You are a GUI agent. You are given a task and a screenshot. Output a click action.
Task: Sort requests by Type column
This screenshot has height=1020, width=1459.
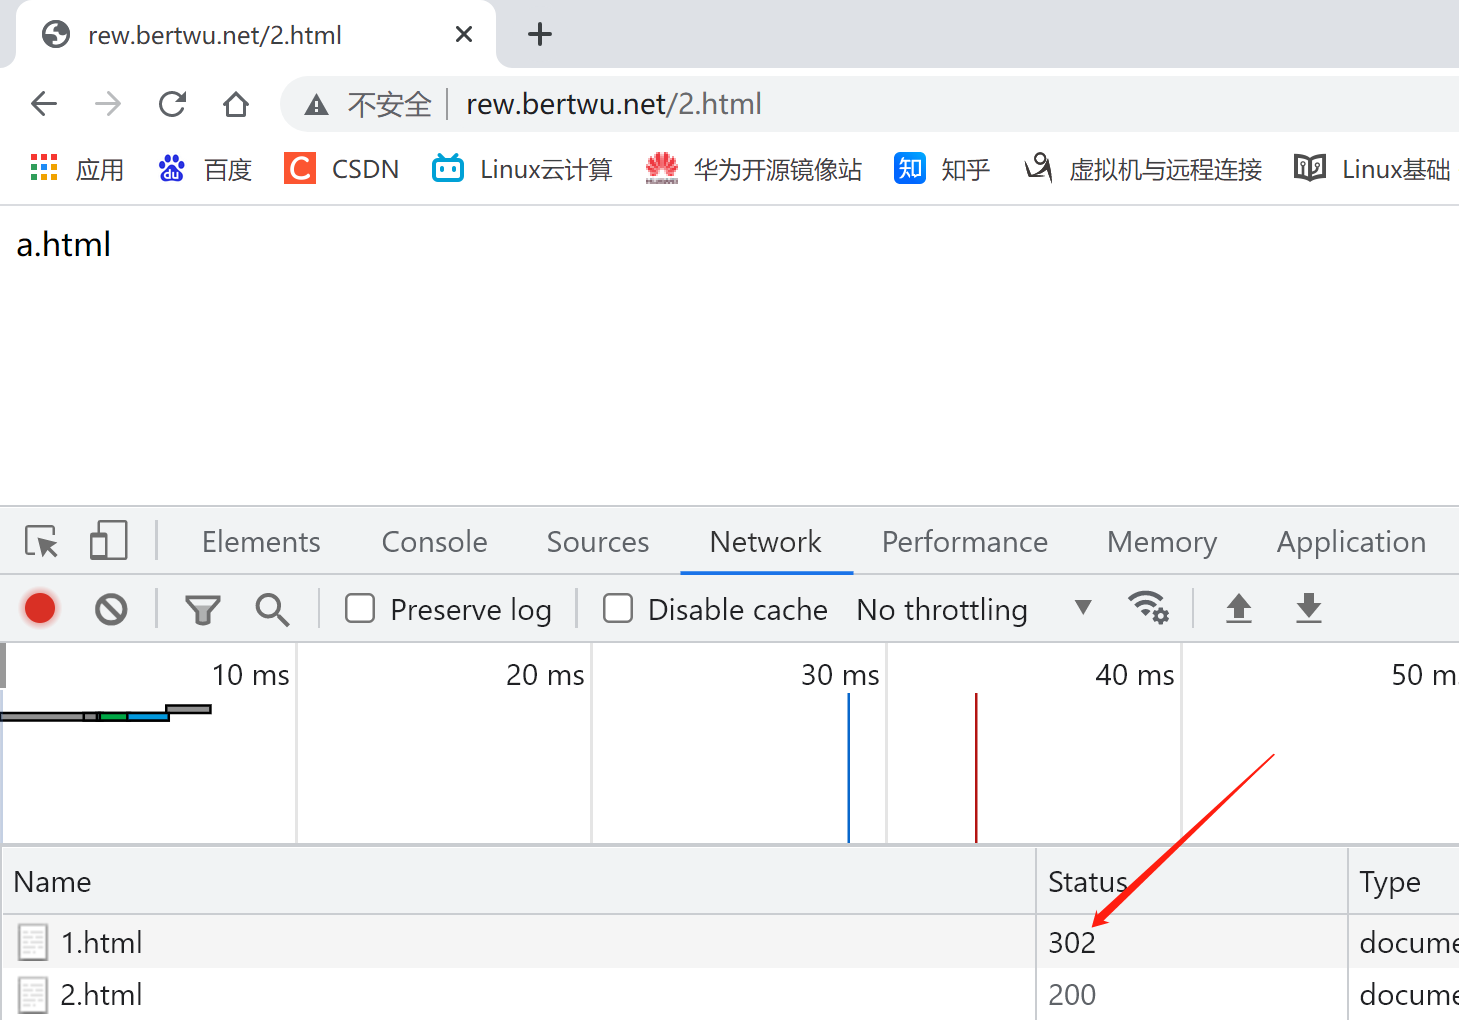pyautogui.click(x=1404, y=882)
